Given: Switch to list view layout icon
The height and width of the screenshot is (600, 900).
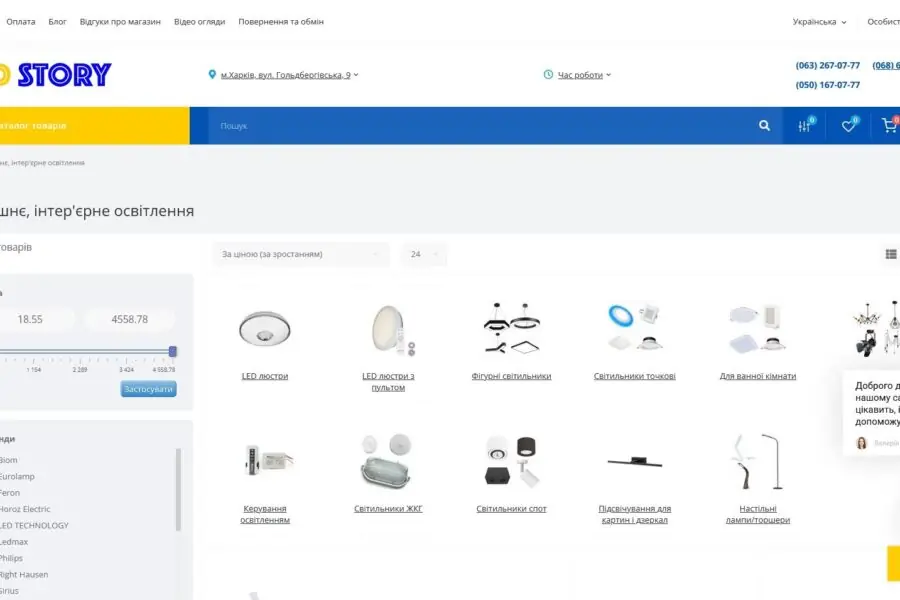Looking at the screenshot, I should tap(890, 254).
